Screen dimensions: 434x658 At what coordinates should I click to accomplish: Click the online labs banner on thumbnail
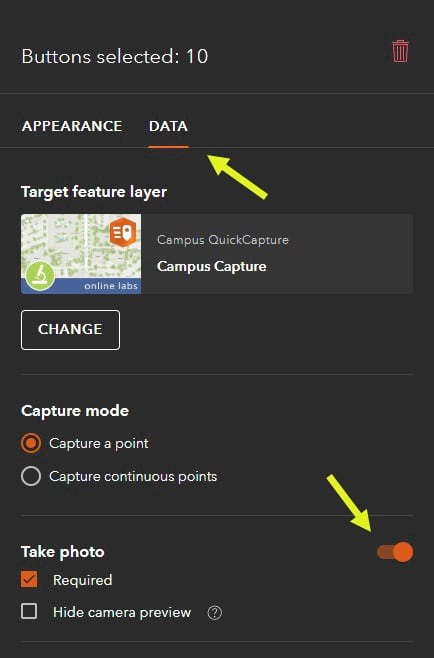click(81, 286)
